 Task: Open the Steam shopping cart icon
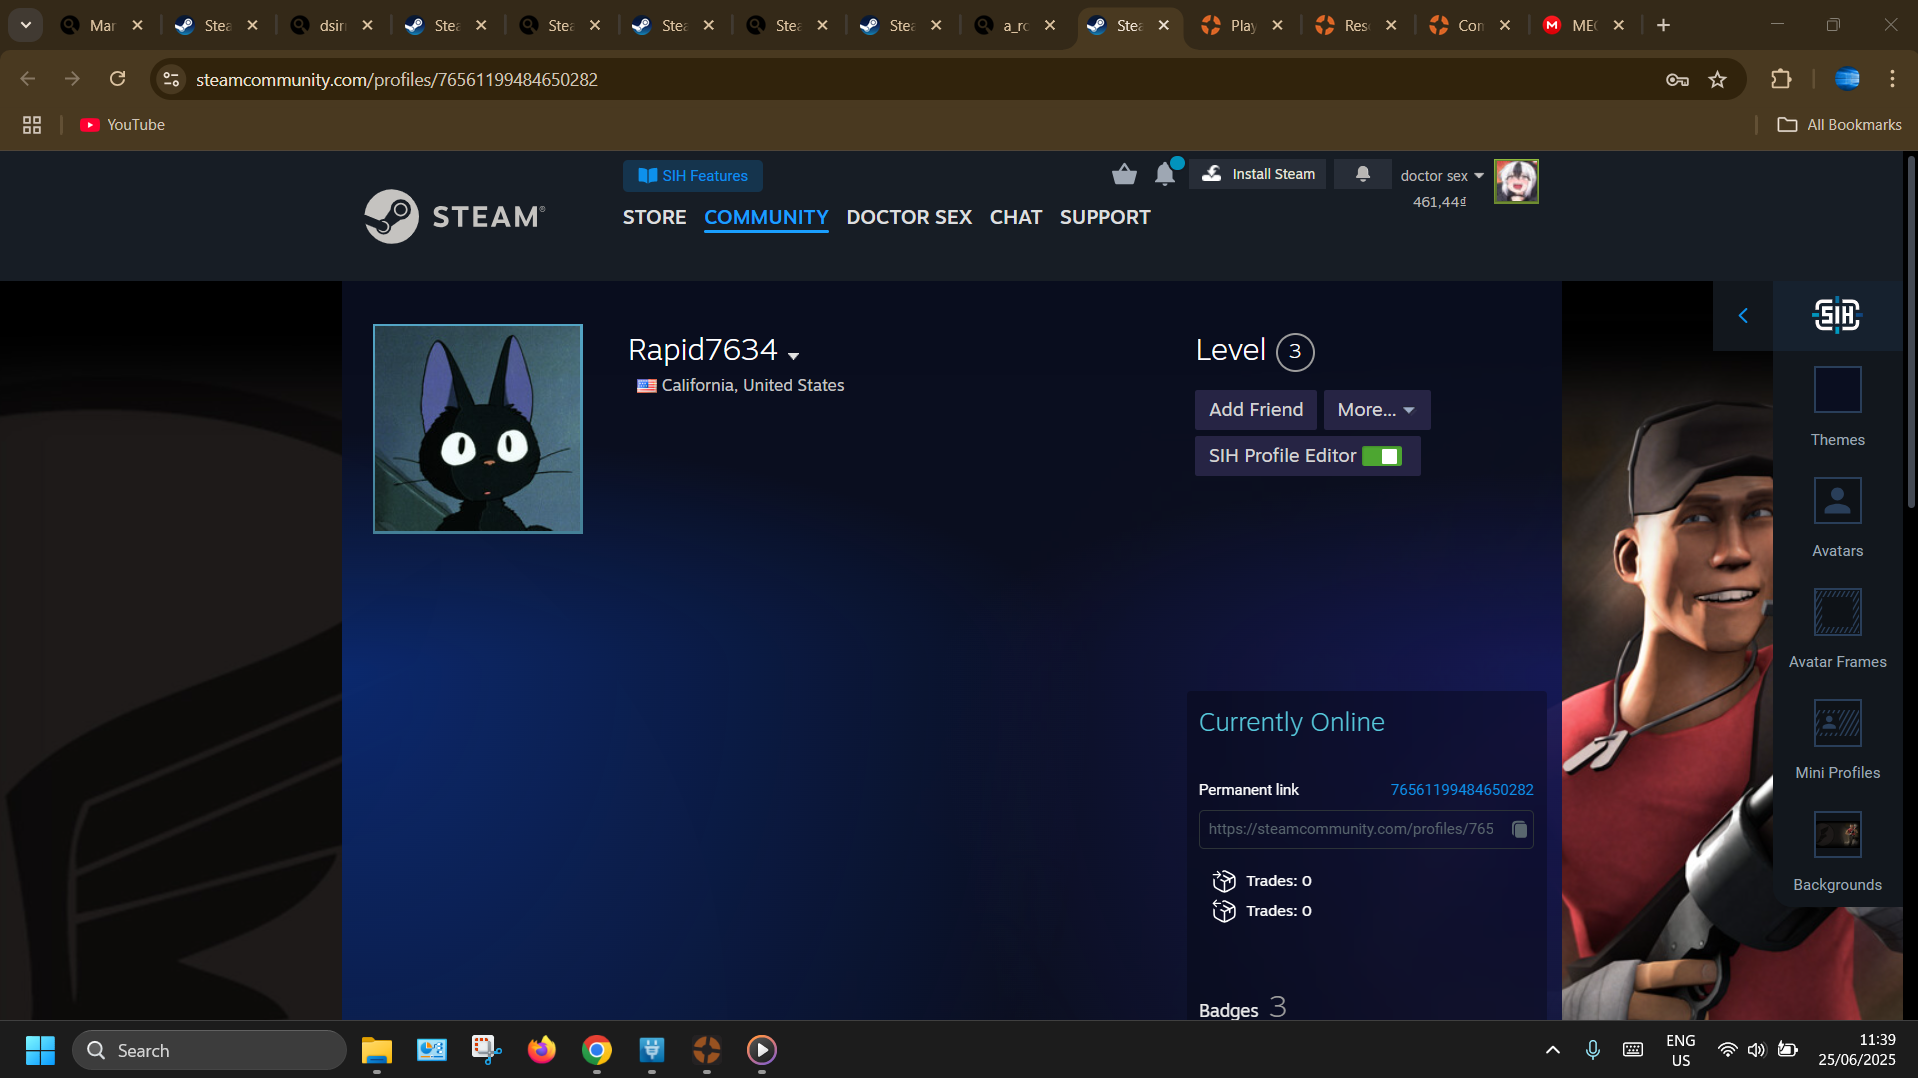[x=1124, y=175]
